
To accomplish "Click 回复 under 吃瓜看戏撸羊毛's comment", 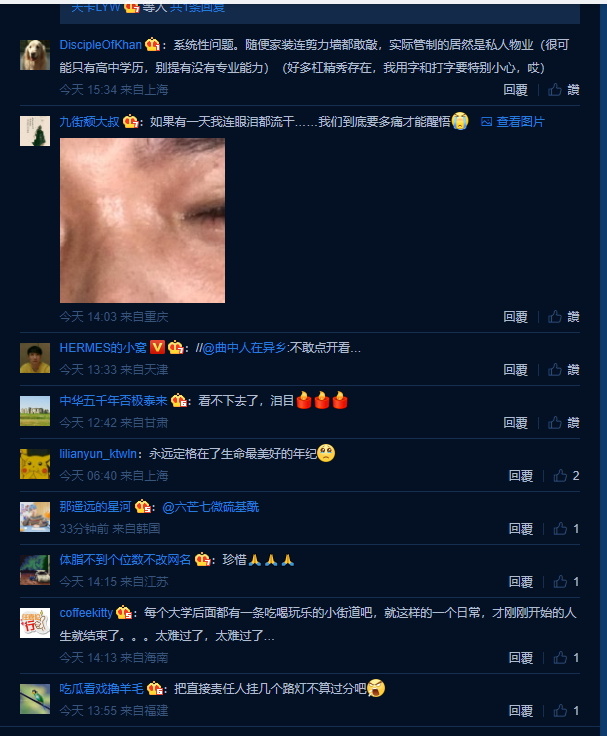I will click(521, 711).
